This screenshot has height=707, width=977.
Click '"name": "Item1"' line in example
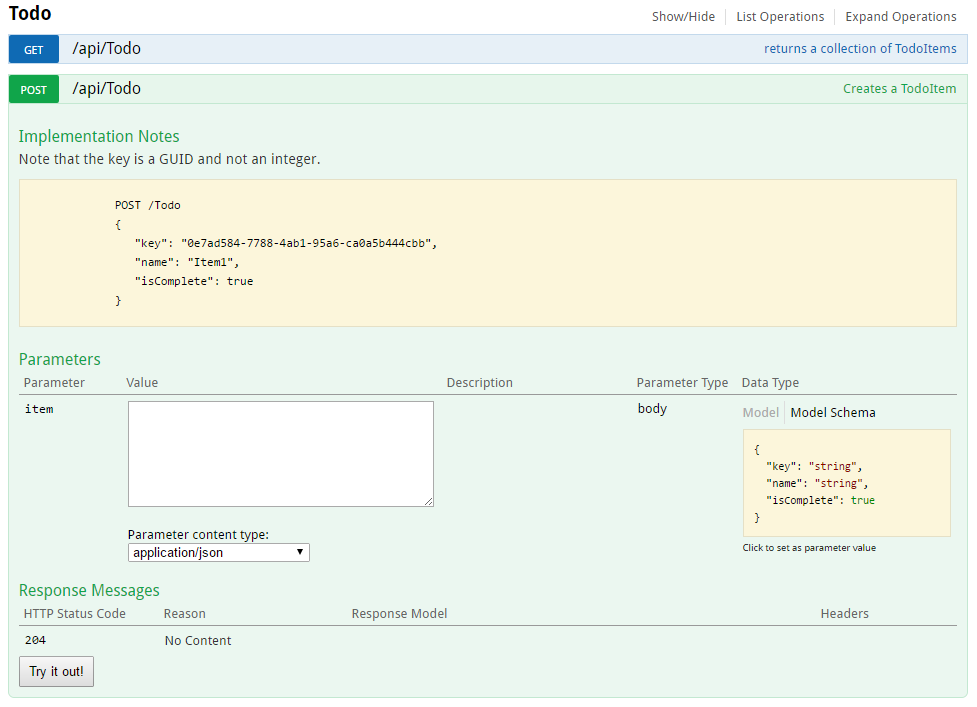tap(187, 262)
